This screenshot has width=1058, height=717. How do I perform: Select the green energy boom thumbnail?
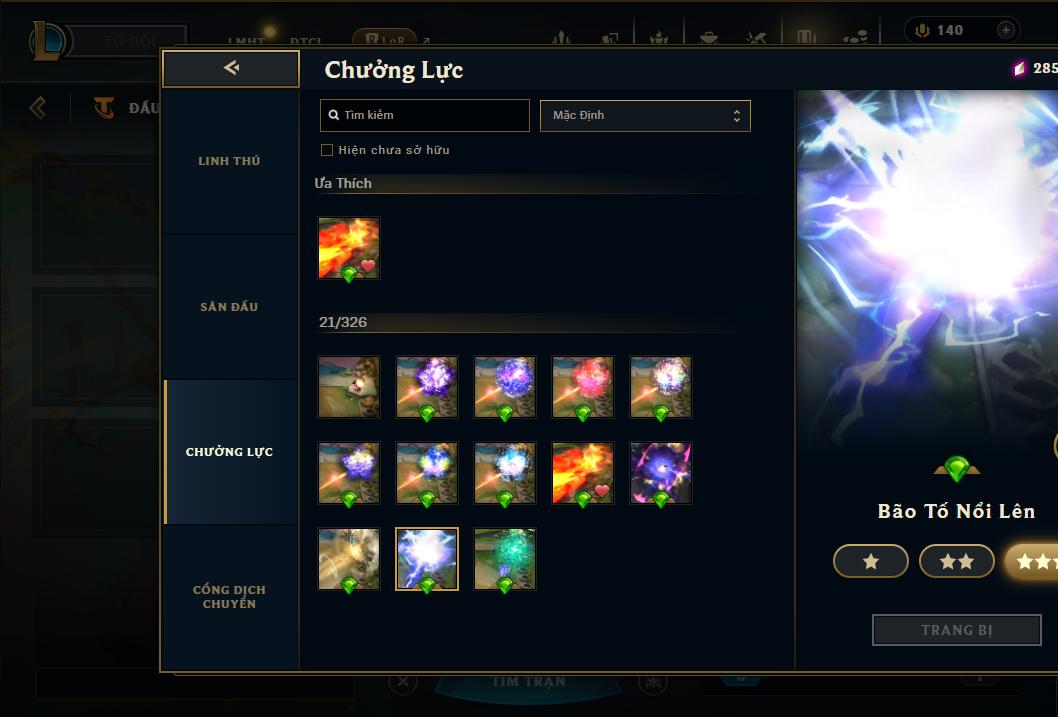point(505,558)
